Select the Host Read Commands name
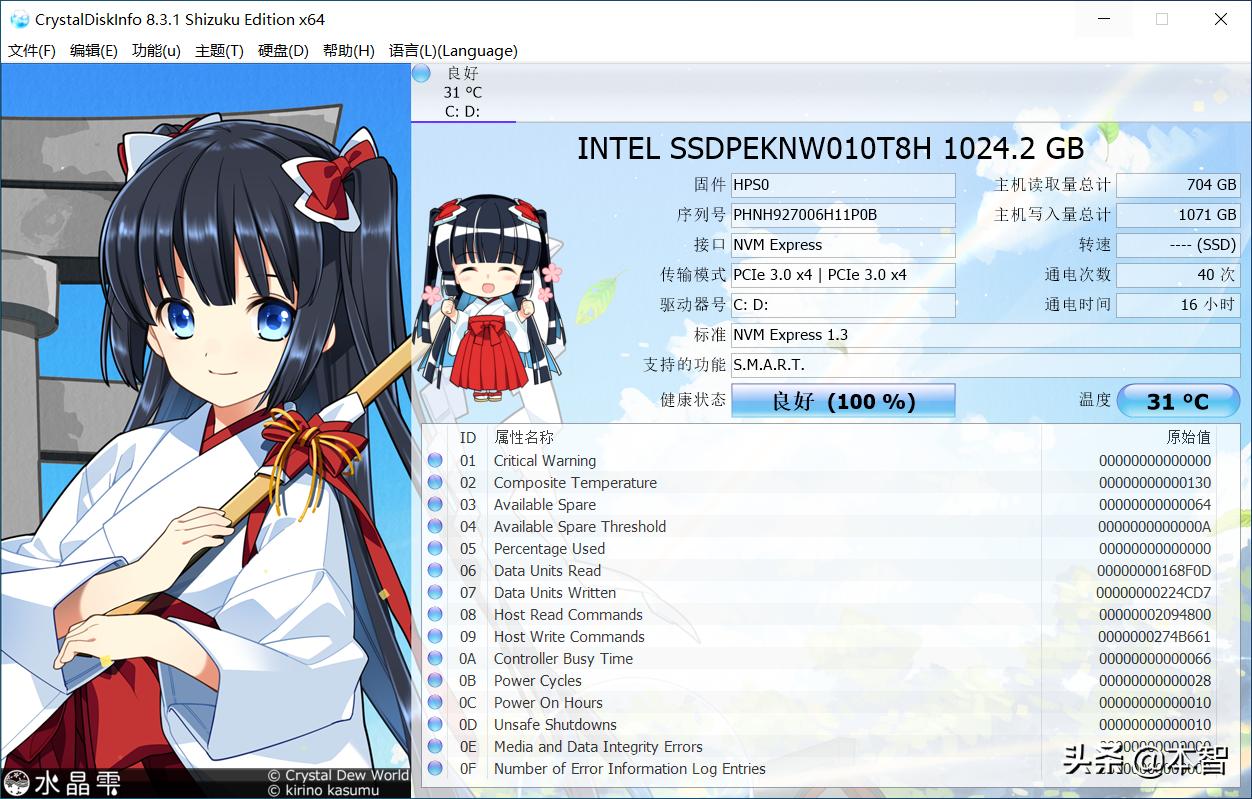Viewport: 1252px width, 799px height. pos(568,615)
